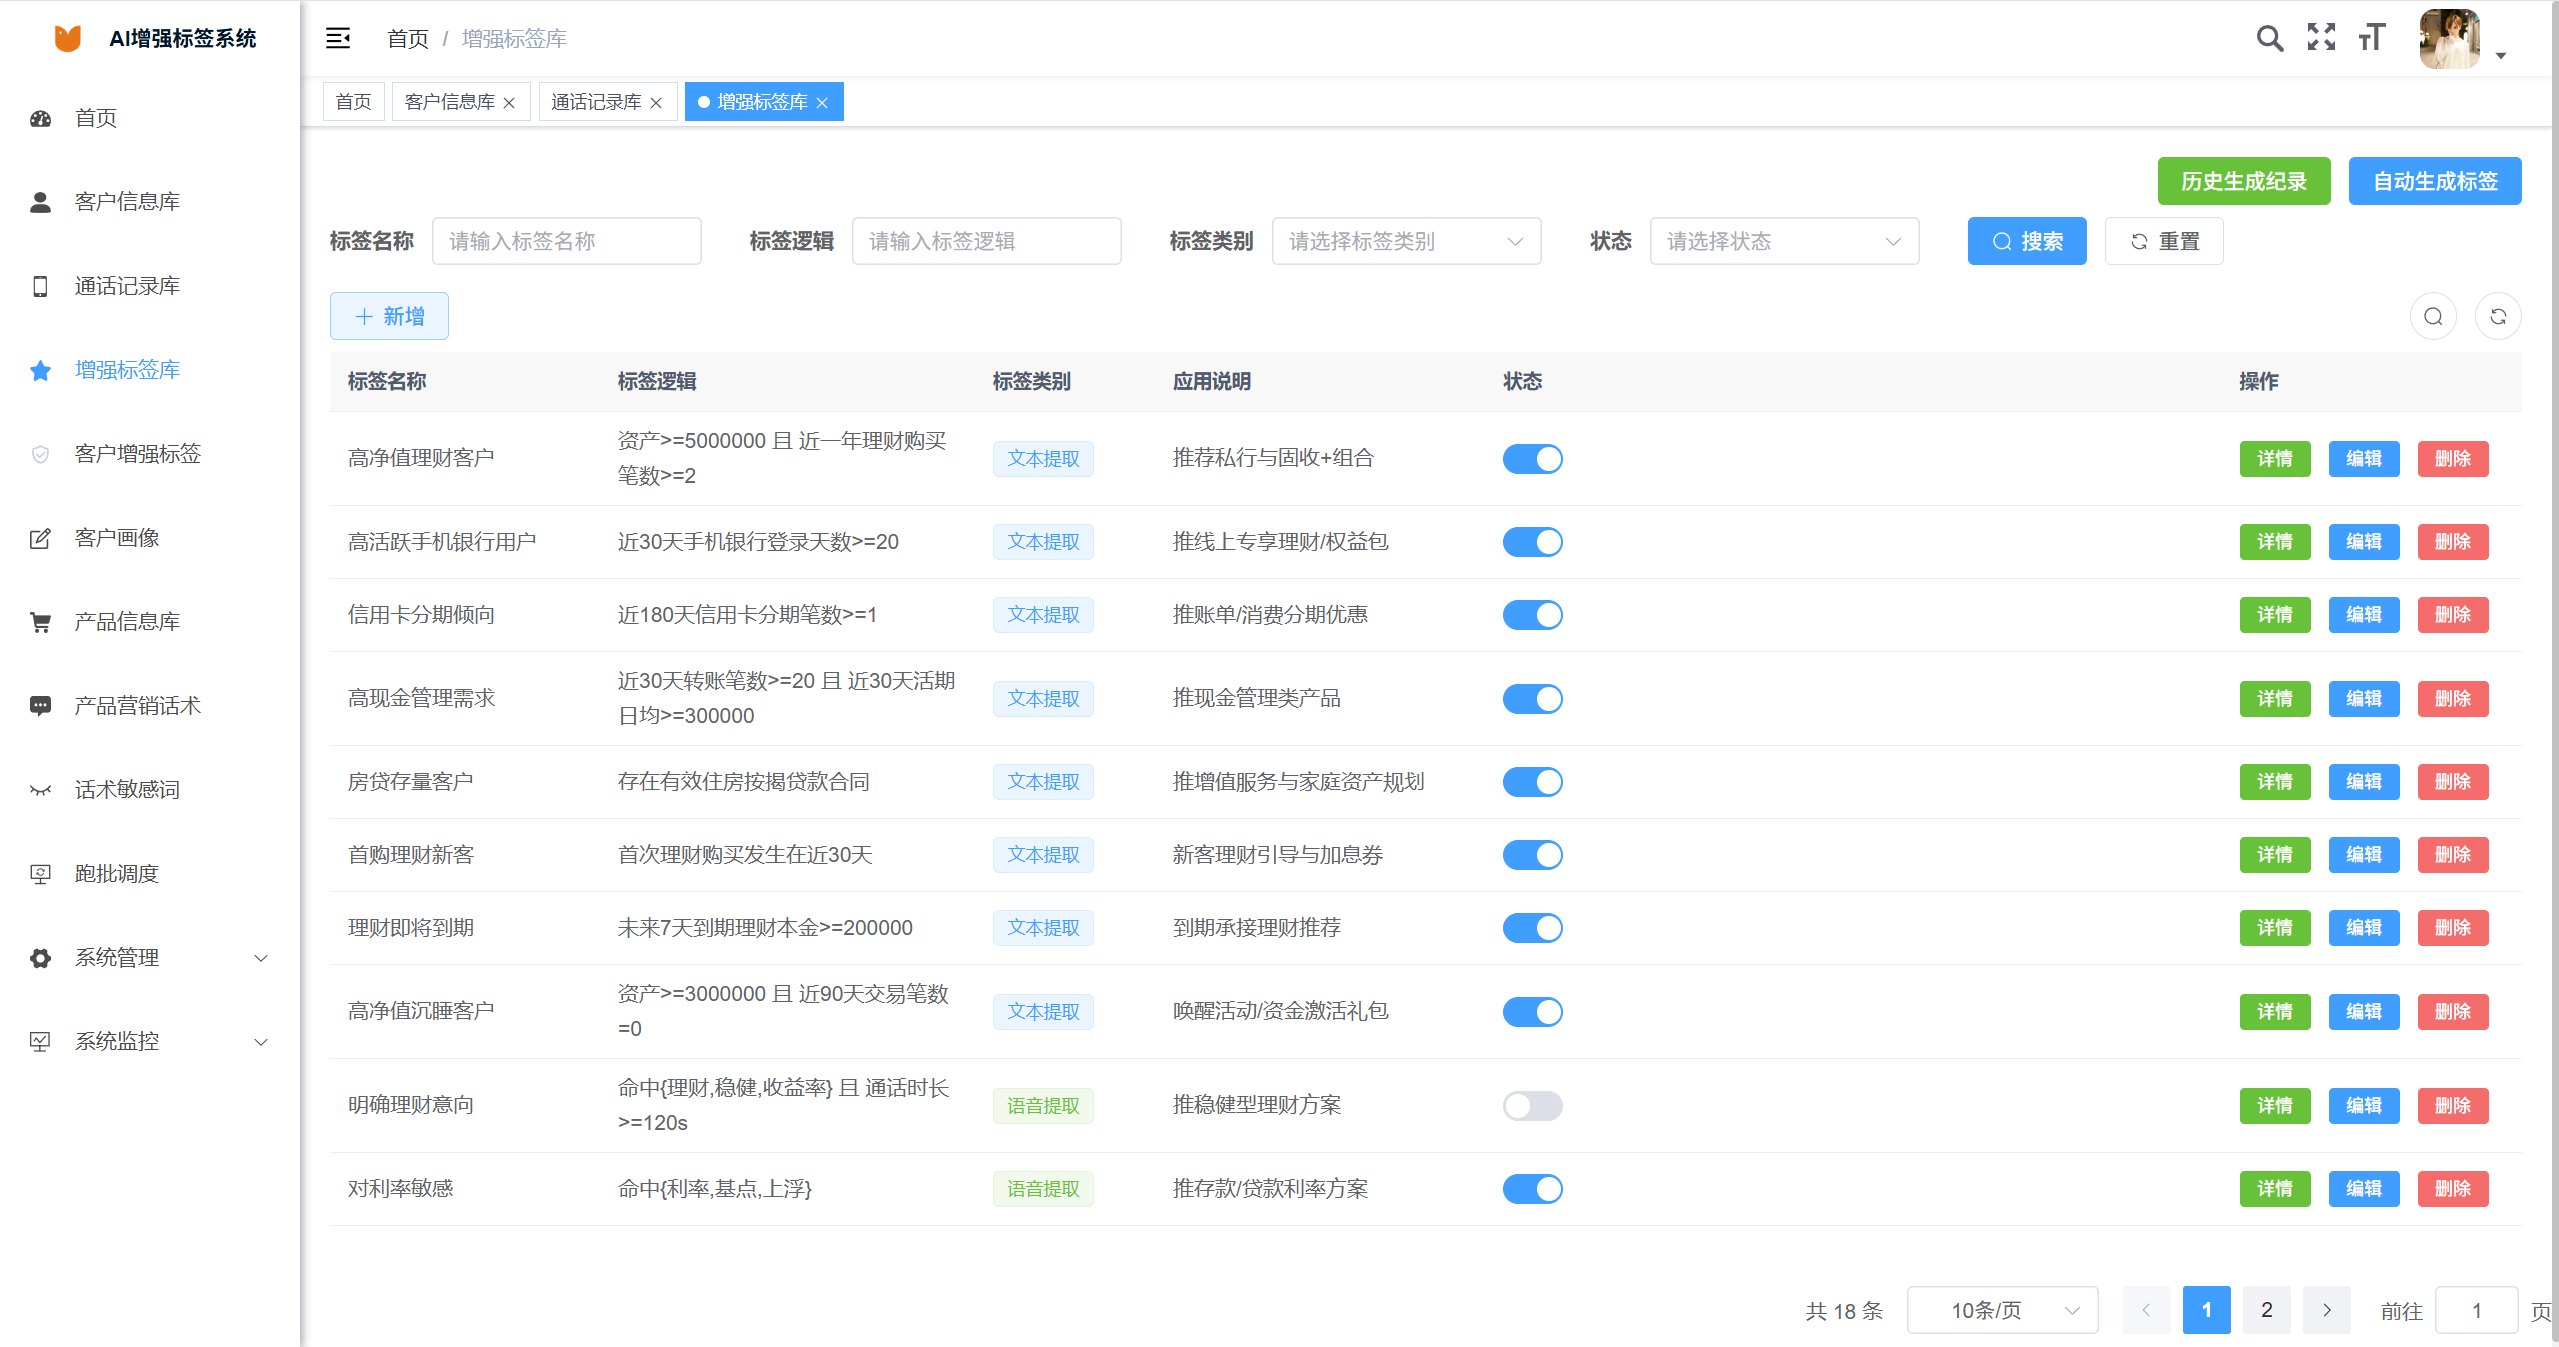Click page 2 in pagination
This screenshot has height=1347, width=2559.
tap(2266, 1309)
